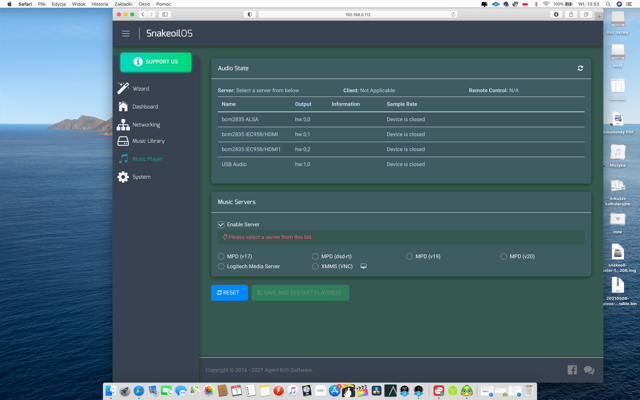Image resolution: width=640 pixels, height=400 pixels.
Task: Select the MPD (dsd-rt) radio button
Action: pyautogui.click(x=315, y=256)
